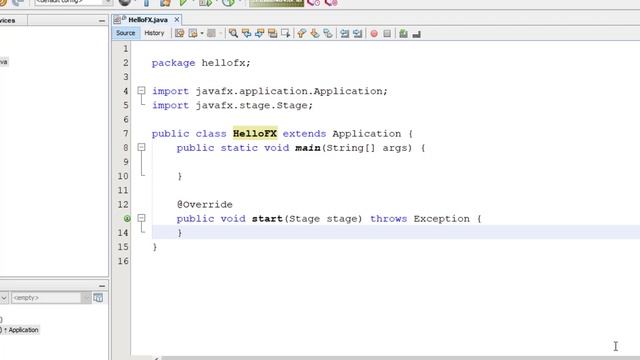Stop Macro Recording square button
The width and height of the screenshot is (640, 360).
(x=387, y=33)
